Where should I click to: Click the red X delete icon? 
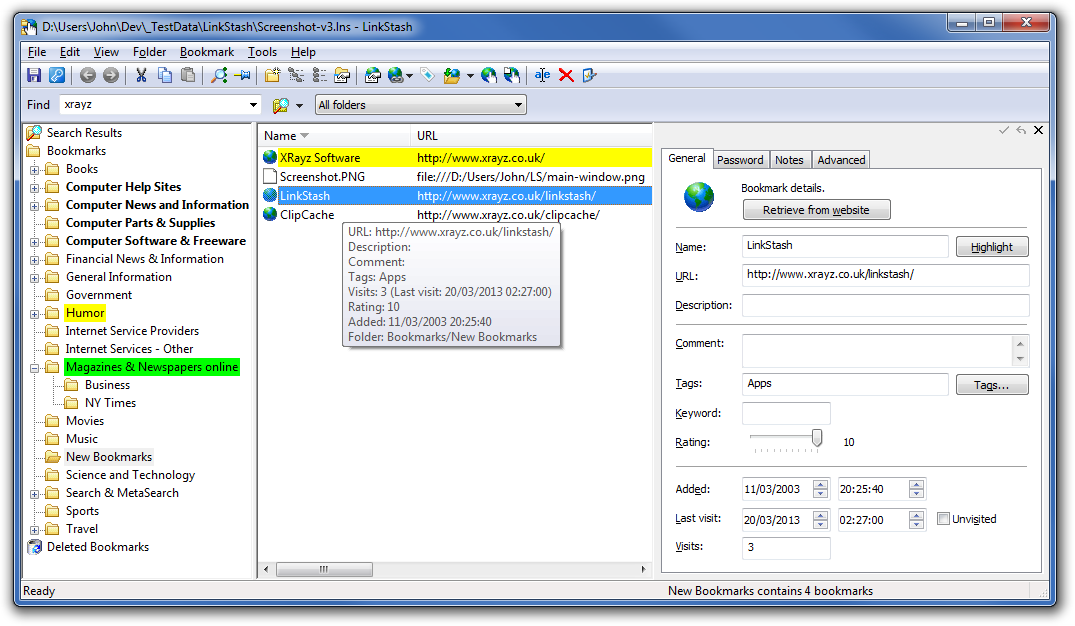[x=566, y=75]
